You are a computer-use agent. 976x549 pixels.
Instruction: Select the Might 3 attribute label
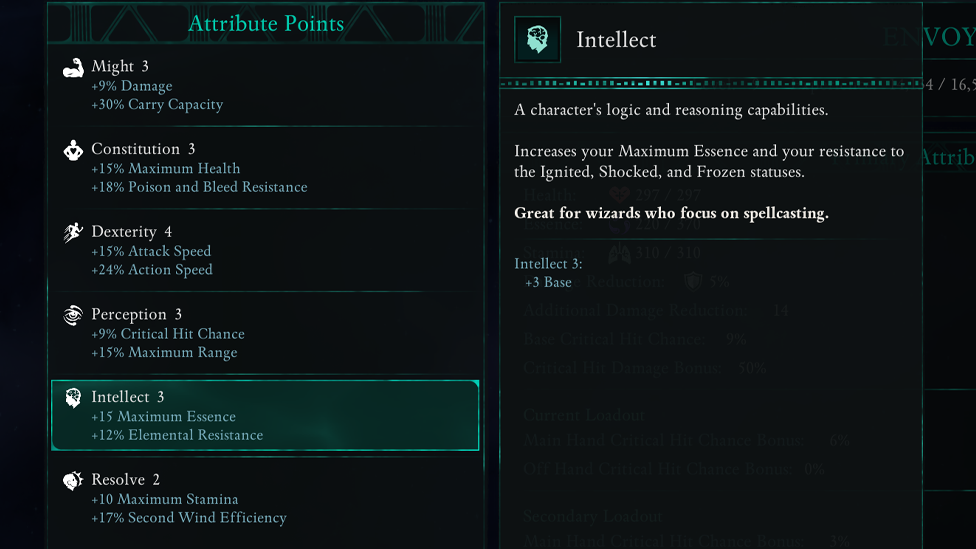pyautogui.click(x=120, y=66)
